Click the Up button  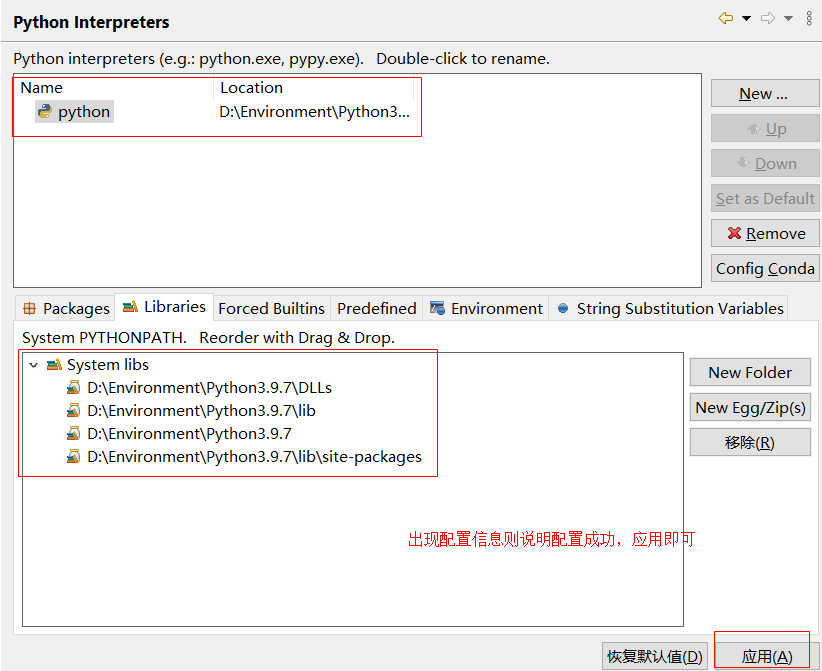765,128
